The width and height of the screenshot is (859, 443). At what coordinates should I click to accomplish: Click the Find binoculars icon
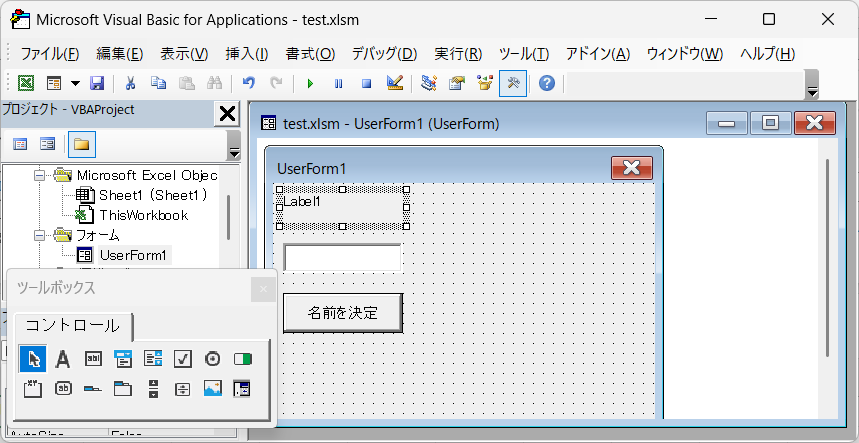point(214,83)
